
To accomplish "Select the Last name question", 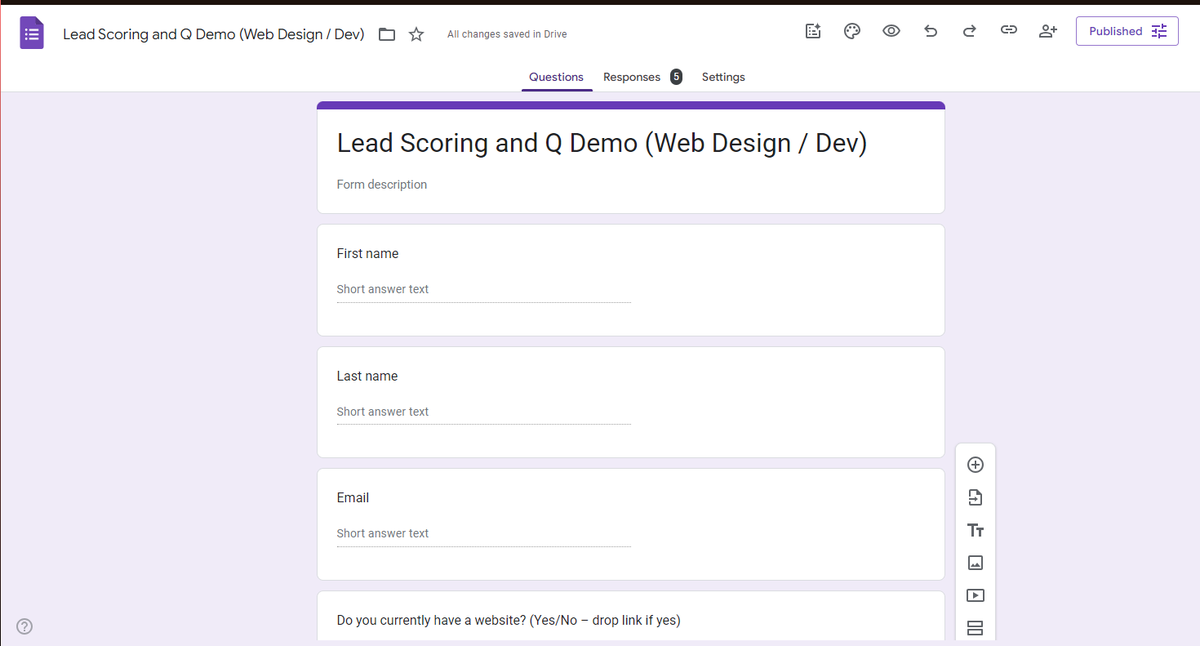I will pyautogui.click(x=631, y=402).
